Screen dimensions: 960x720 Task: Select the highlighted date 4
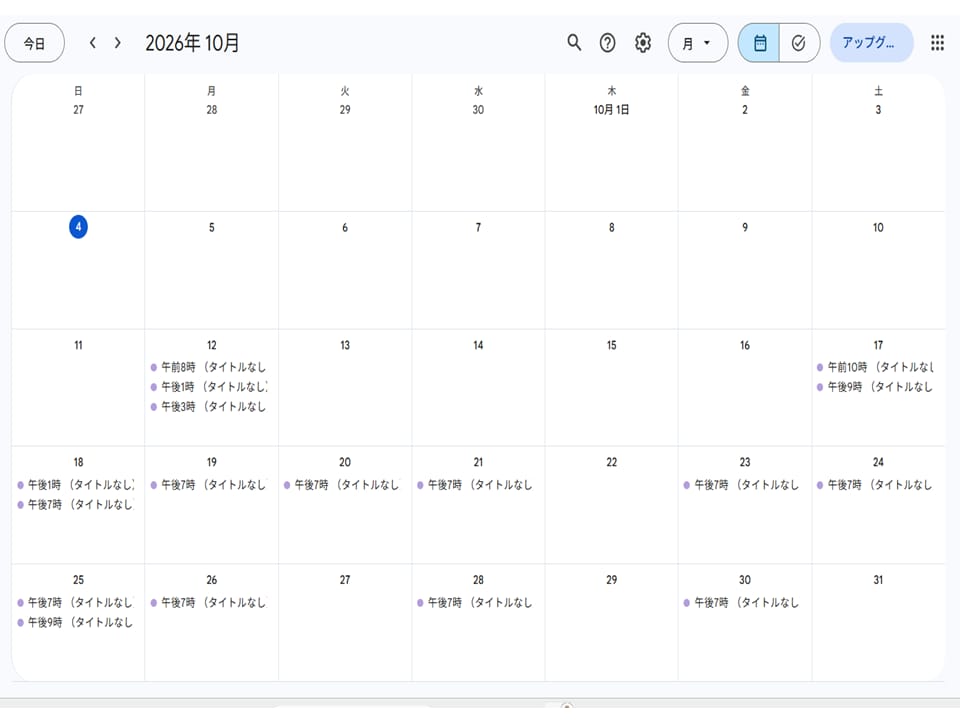(x=78, y=227)
